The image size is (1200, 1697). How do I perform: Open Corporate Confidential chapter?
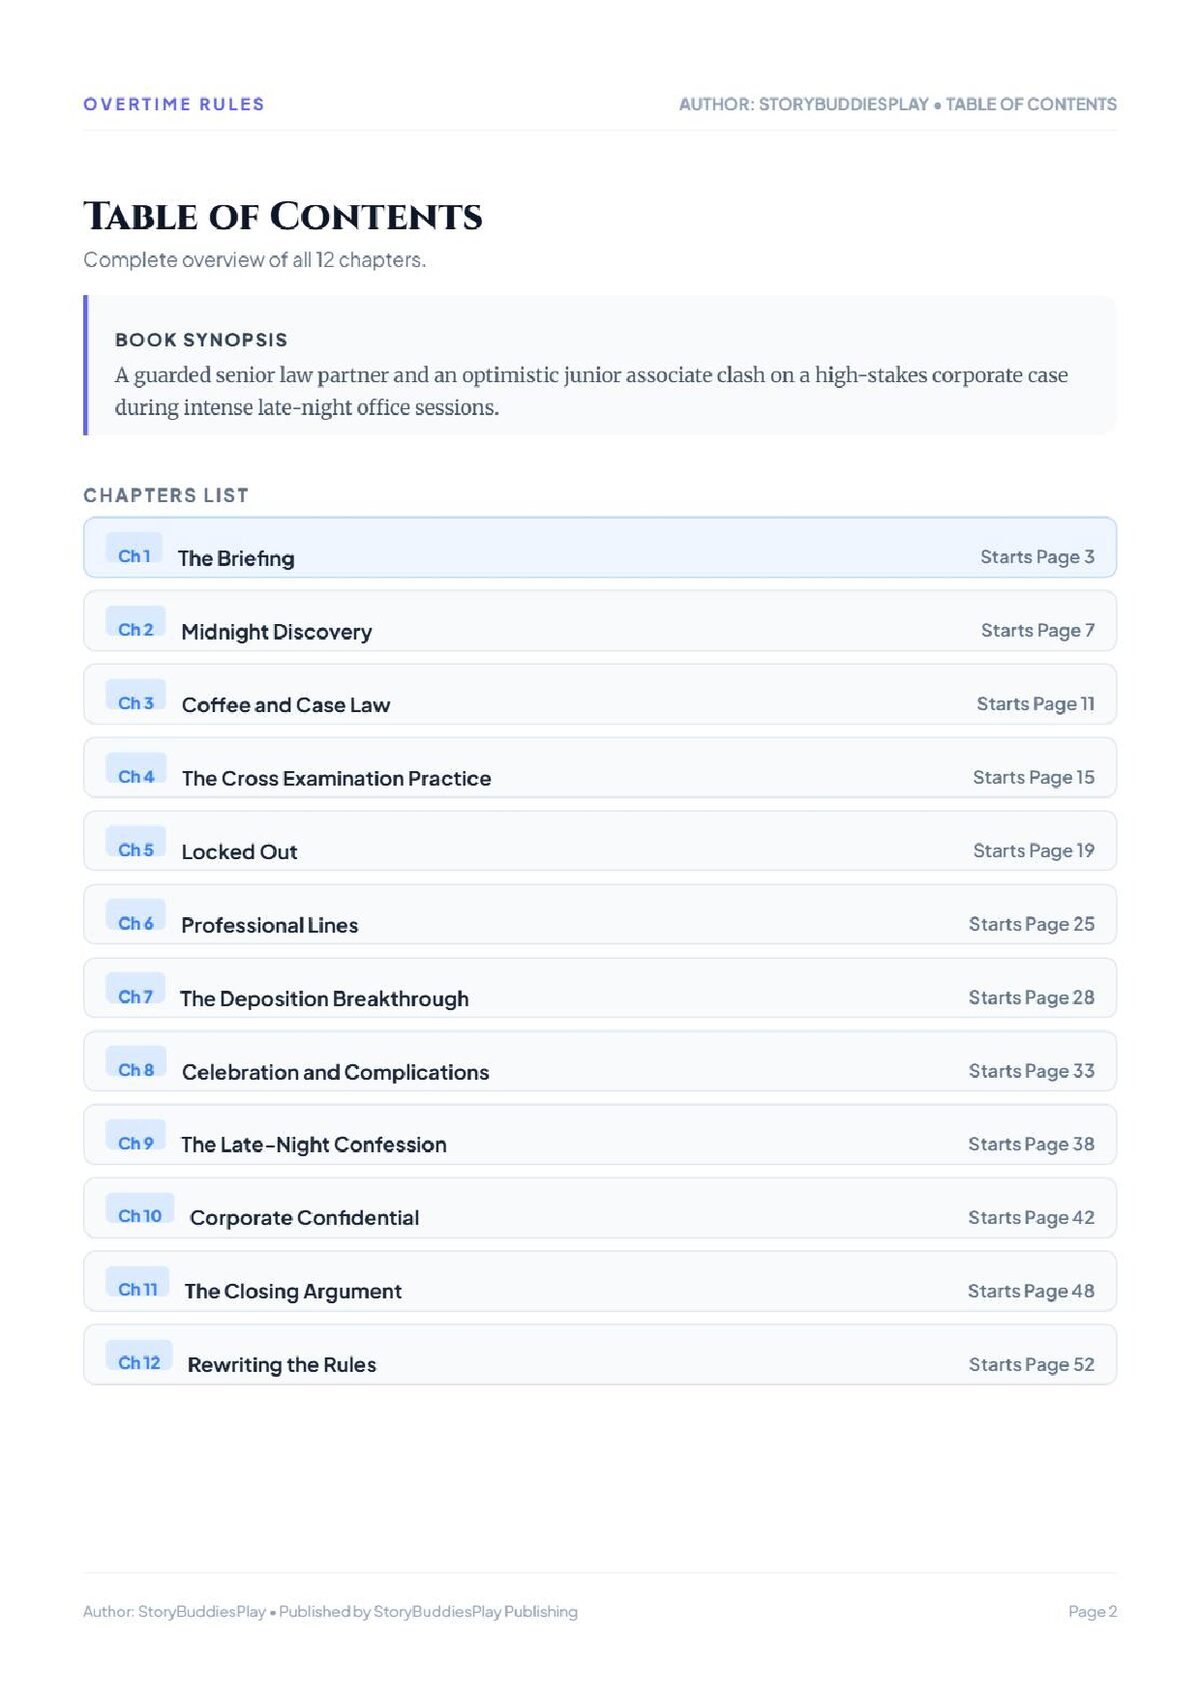[600, 1208]
